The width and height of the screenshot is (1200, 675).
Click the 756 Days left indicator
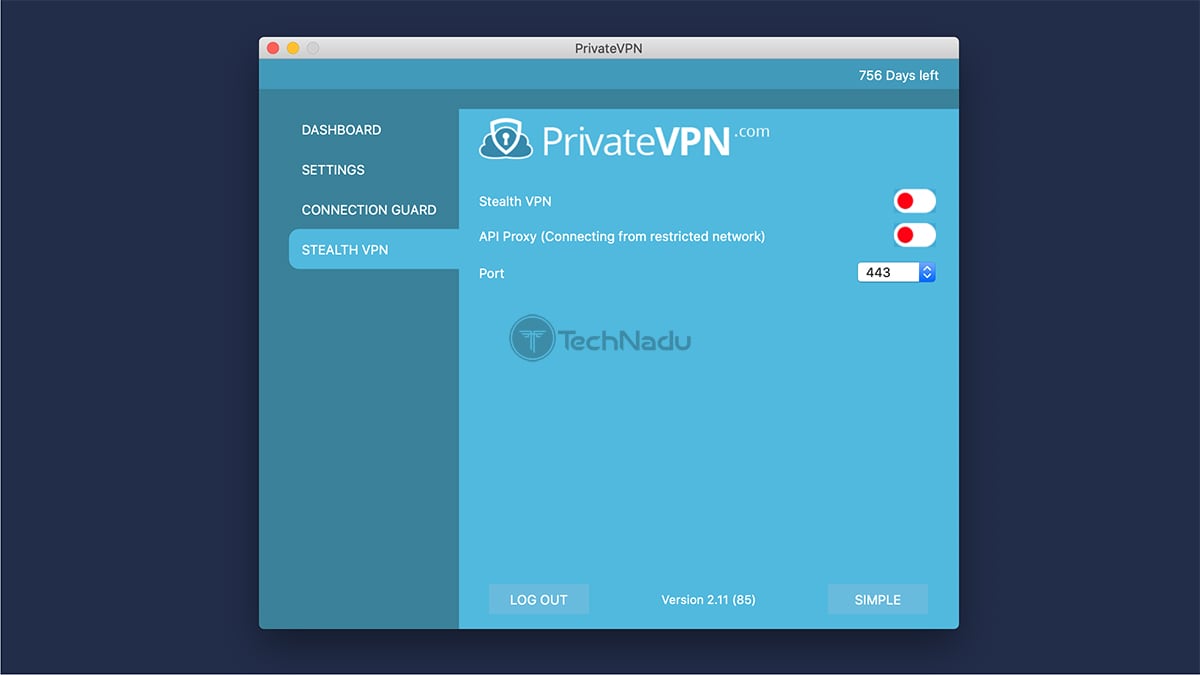pos(899,74)
